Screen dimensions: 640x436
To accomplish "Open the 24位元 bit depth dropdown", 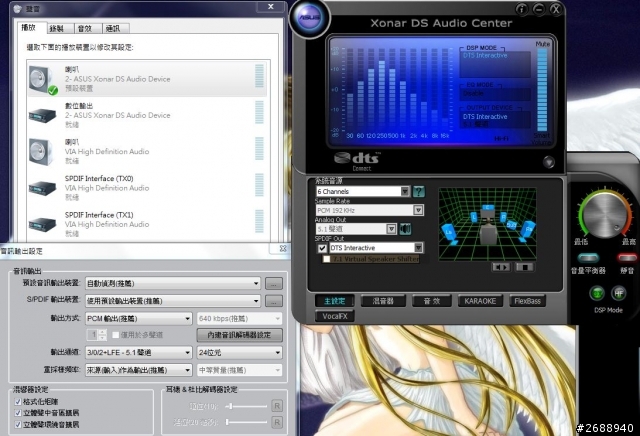I will click(240, 352).
